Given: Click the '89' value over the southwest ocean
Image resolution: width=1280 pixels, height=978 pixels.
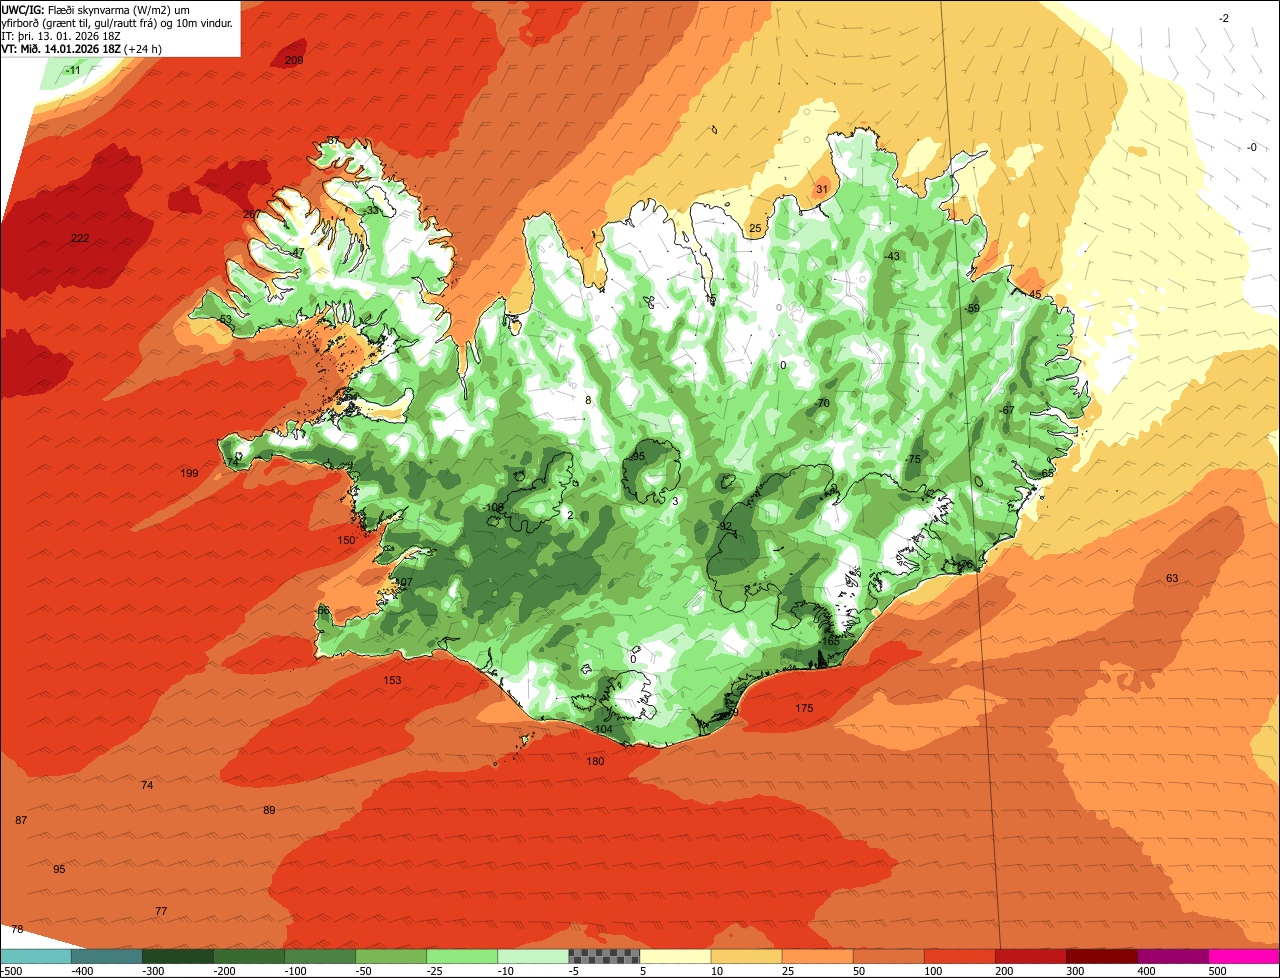Looking at the screenshot, I should pyautogui.click(x=269, y=810).
